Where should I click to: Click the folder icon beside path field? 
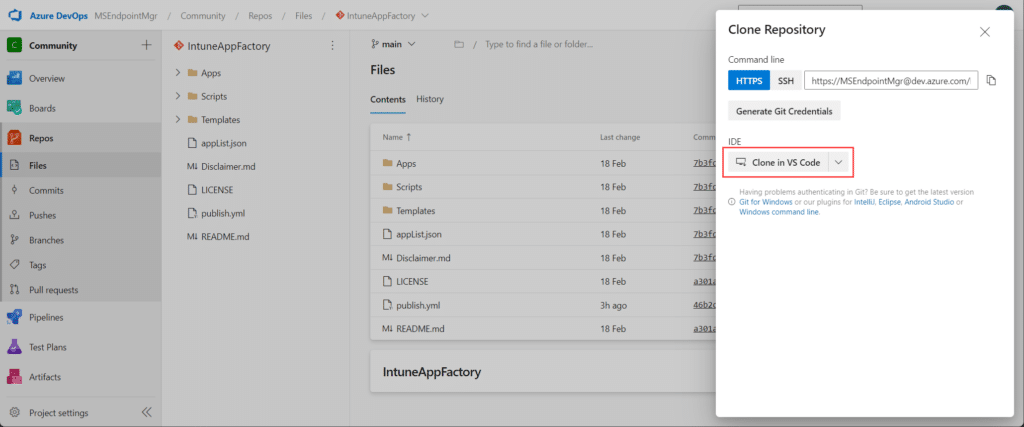pyautogui.click(x=458, y=44)
